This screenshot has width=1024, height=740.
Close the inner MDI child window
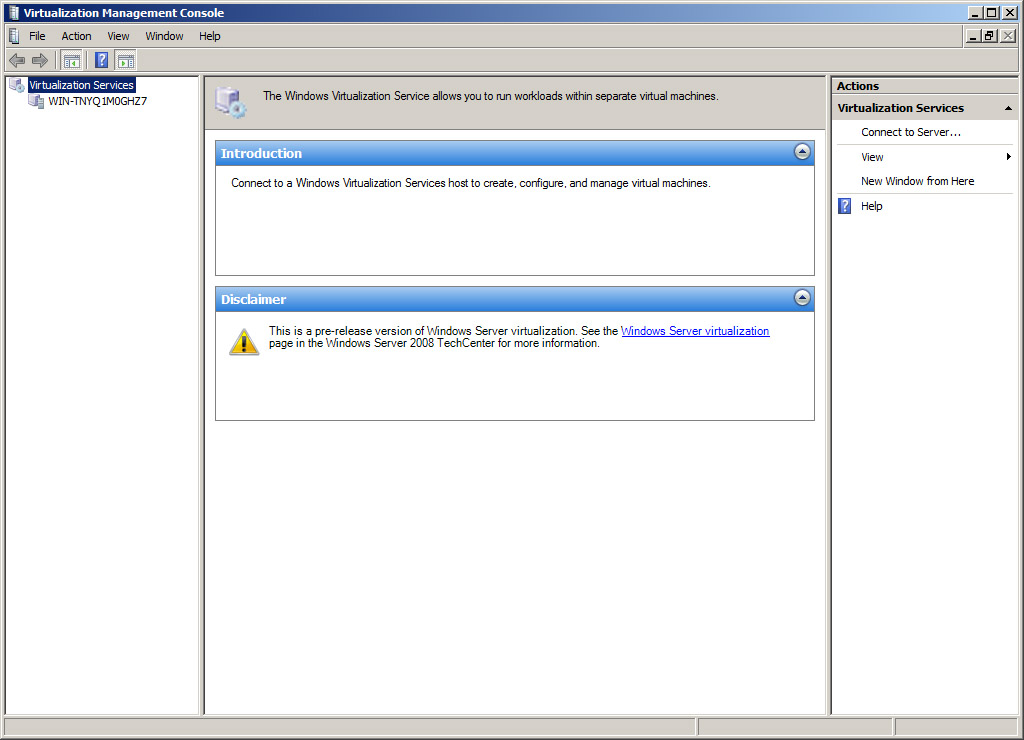click(1008, 36)
